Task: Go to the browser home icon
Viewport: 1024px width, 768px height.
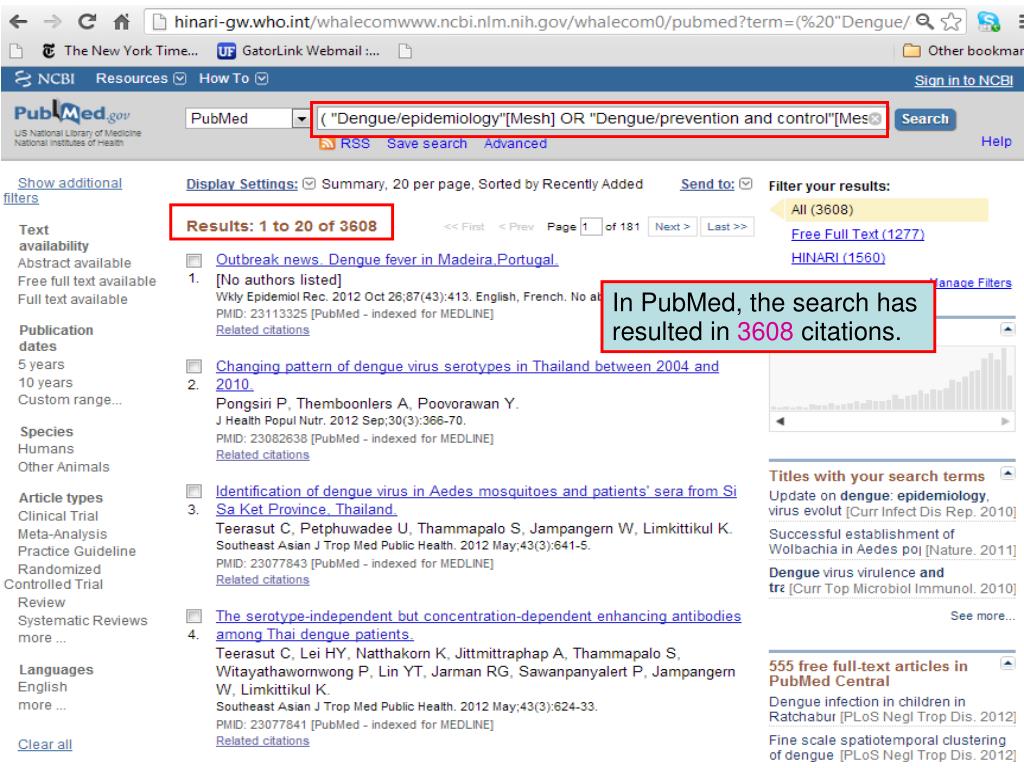Action: point(121,22)
